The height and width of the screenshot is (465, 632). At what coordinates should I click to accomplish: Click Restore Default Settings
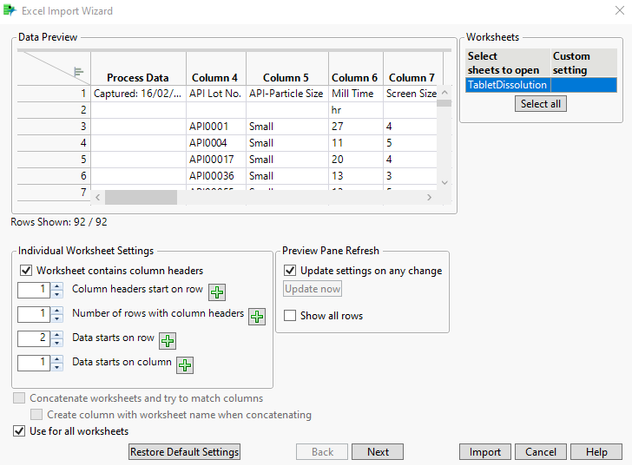coord(185,452)
